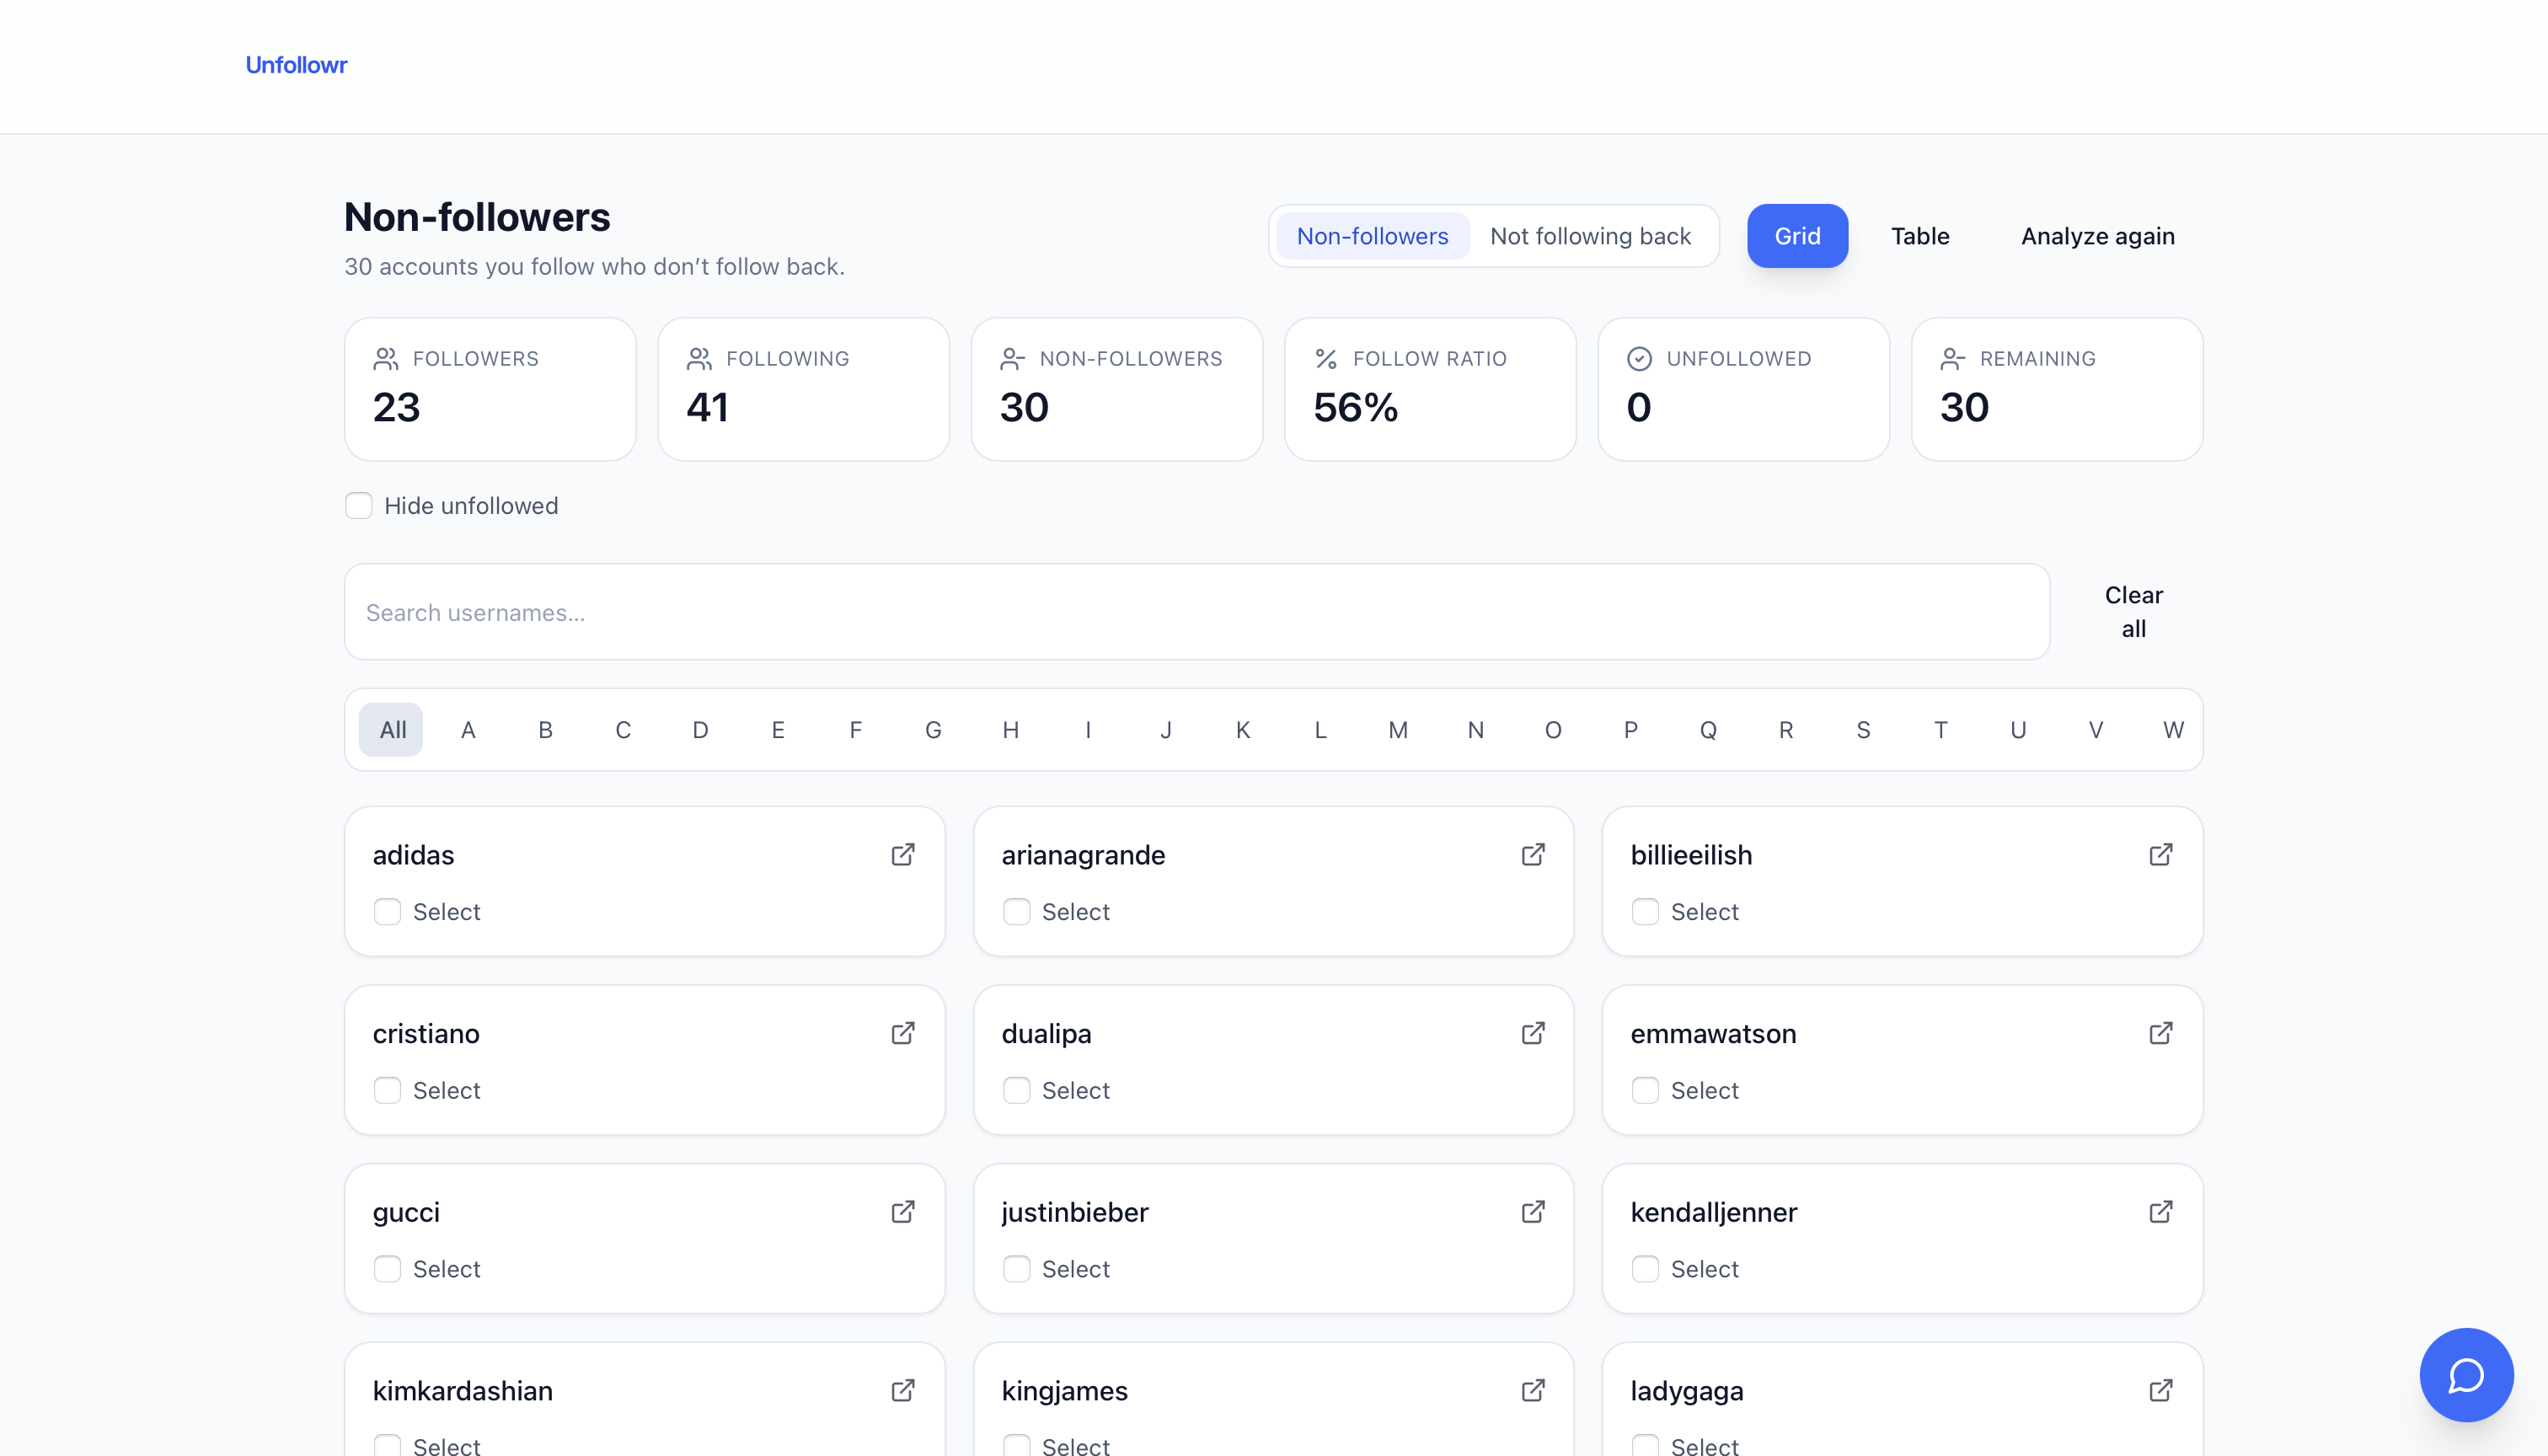Click Analyze again

[2098, 236]
